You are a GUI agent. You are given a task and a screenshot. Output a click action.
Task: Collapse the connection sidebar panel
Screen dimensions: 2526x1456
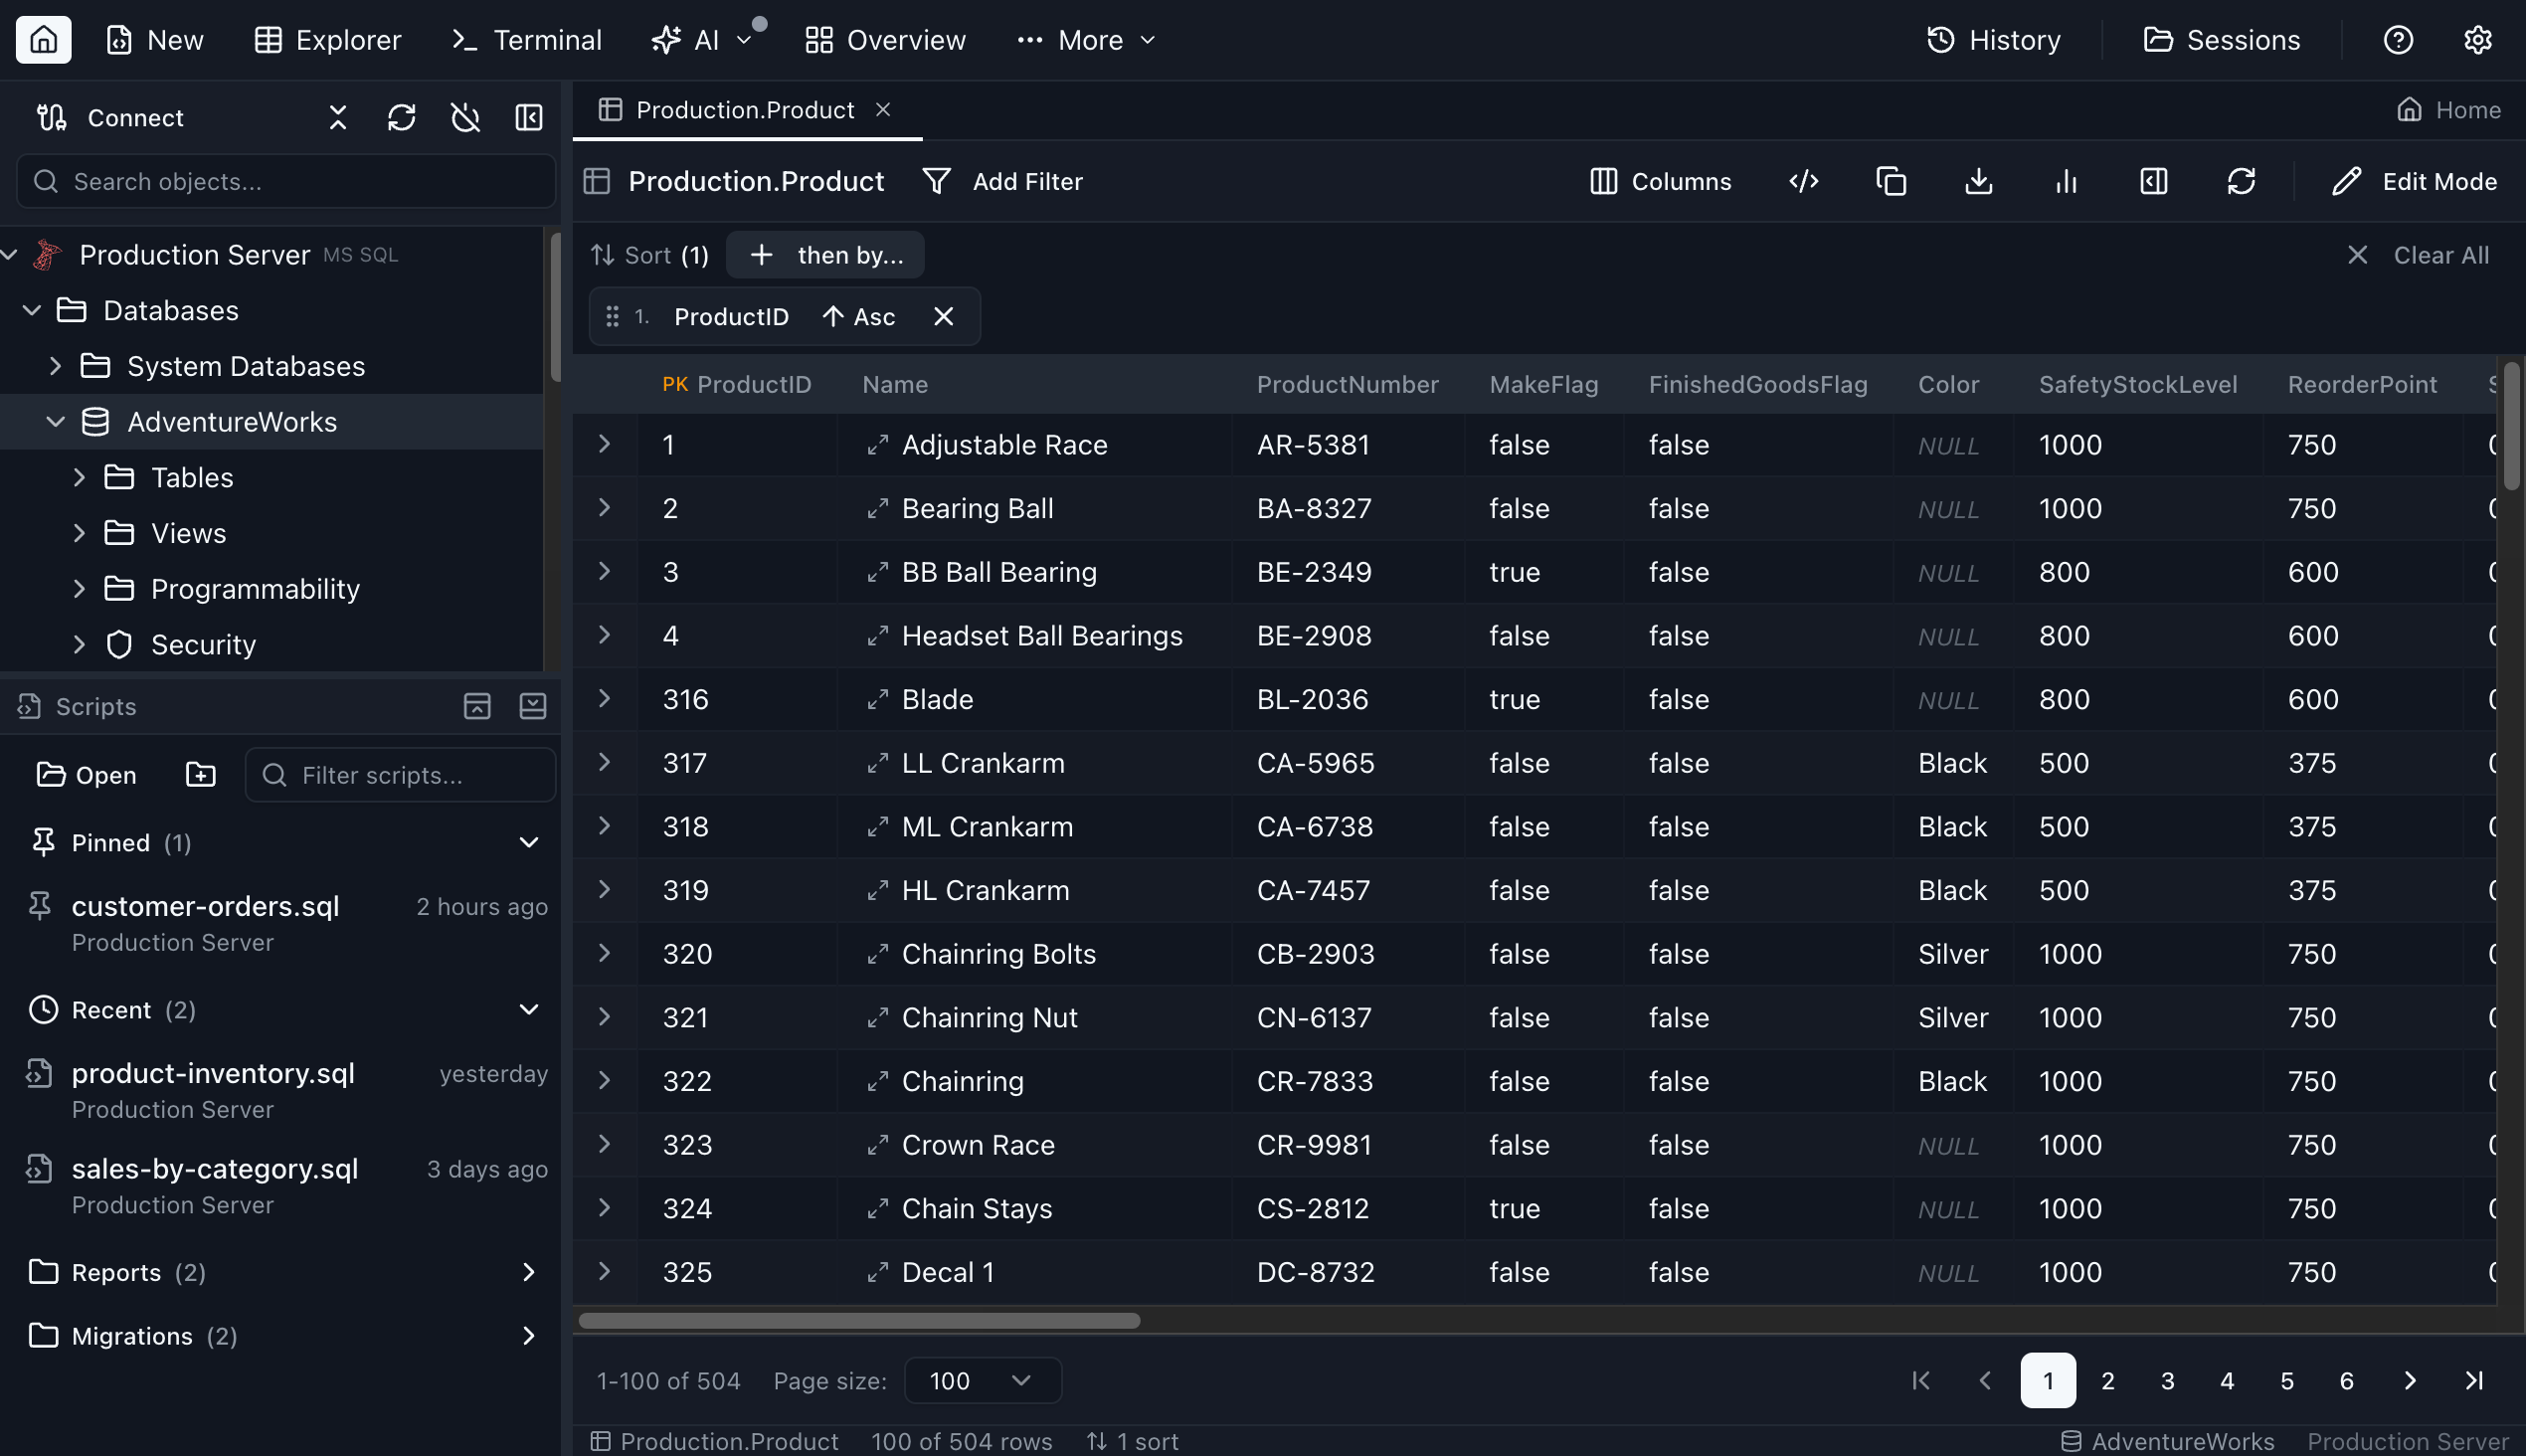pyautogui.click(x=529, y=117)
